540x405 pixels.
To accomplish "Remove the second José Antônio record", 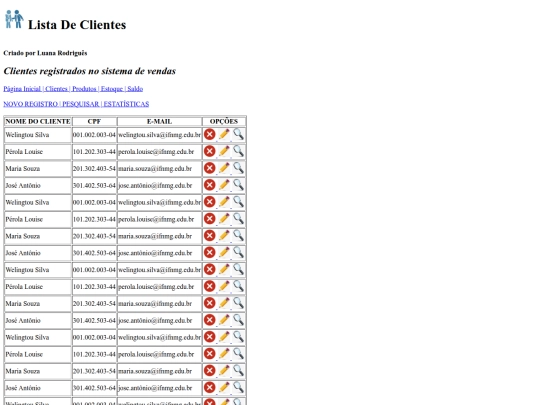I will point(209,252).
